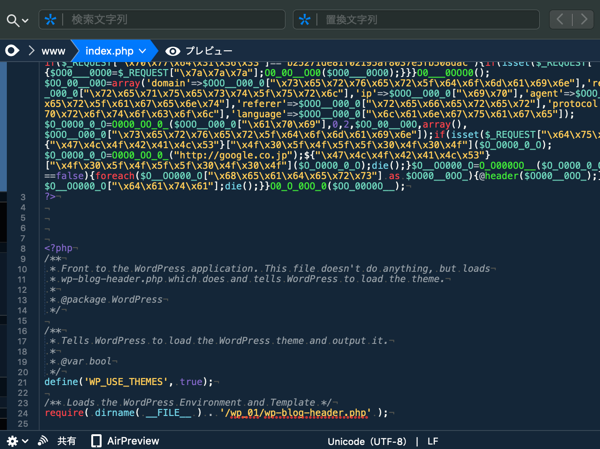This screenshot has width=600, height=449.
Task: Select the www path segment
Action: click(53, 51)
